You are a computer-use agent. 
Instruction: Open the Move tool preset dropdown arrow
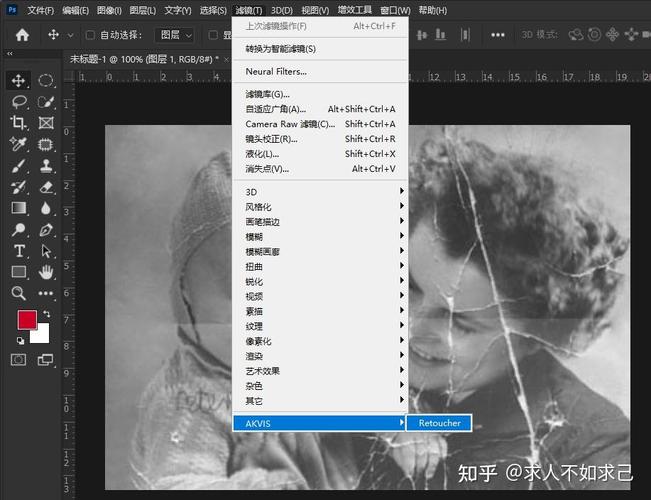coord(71,36)
